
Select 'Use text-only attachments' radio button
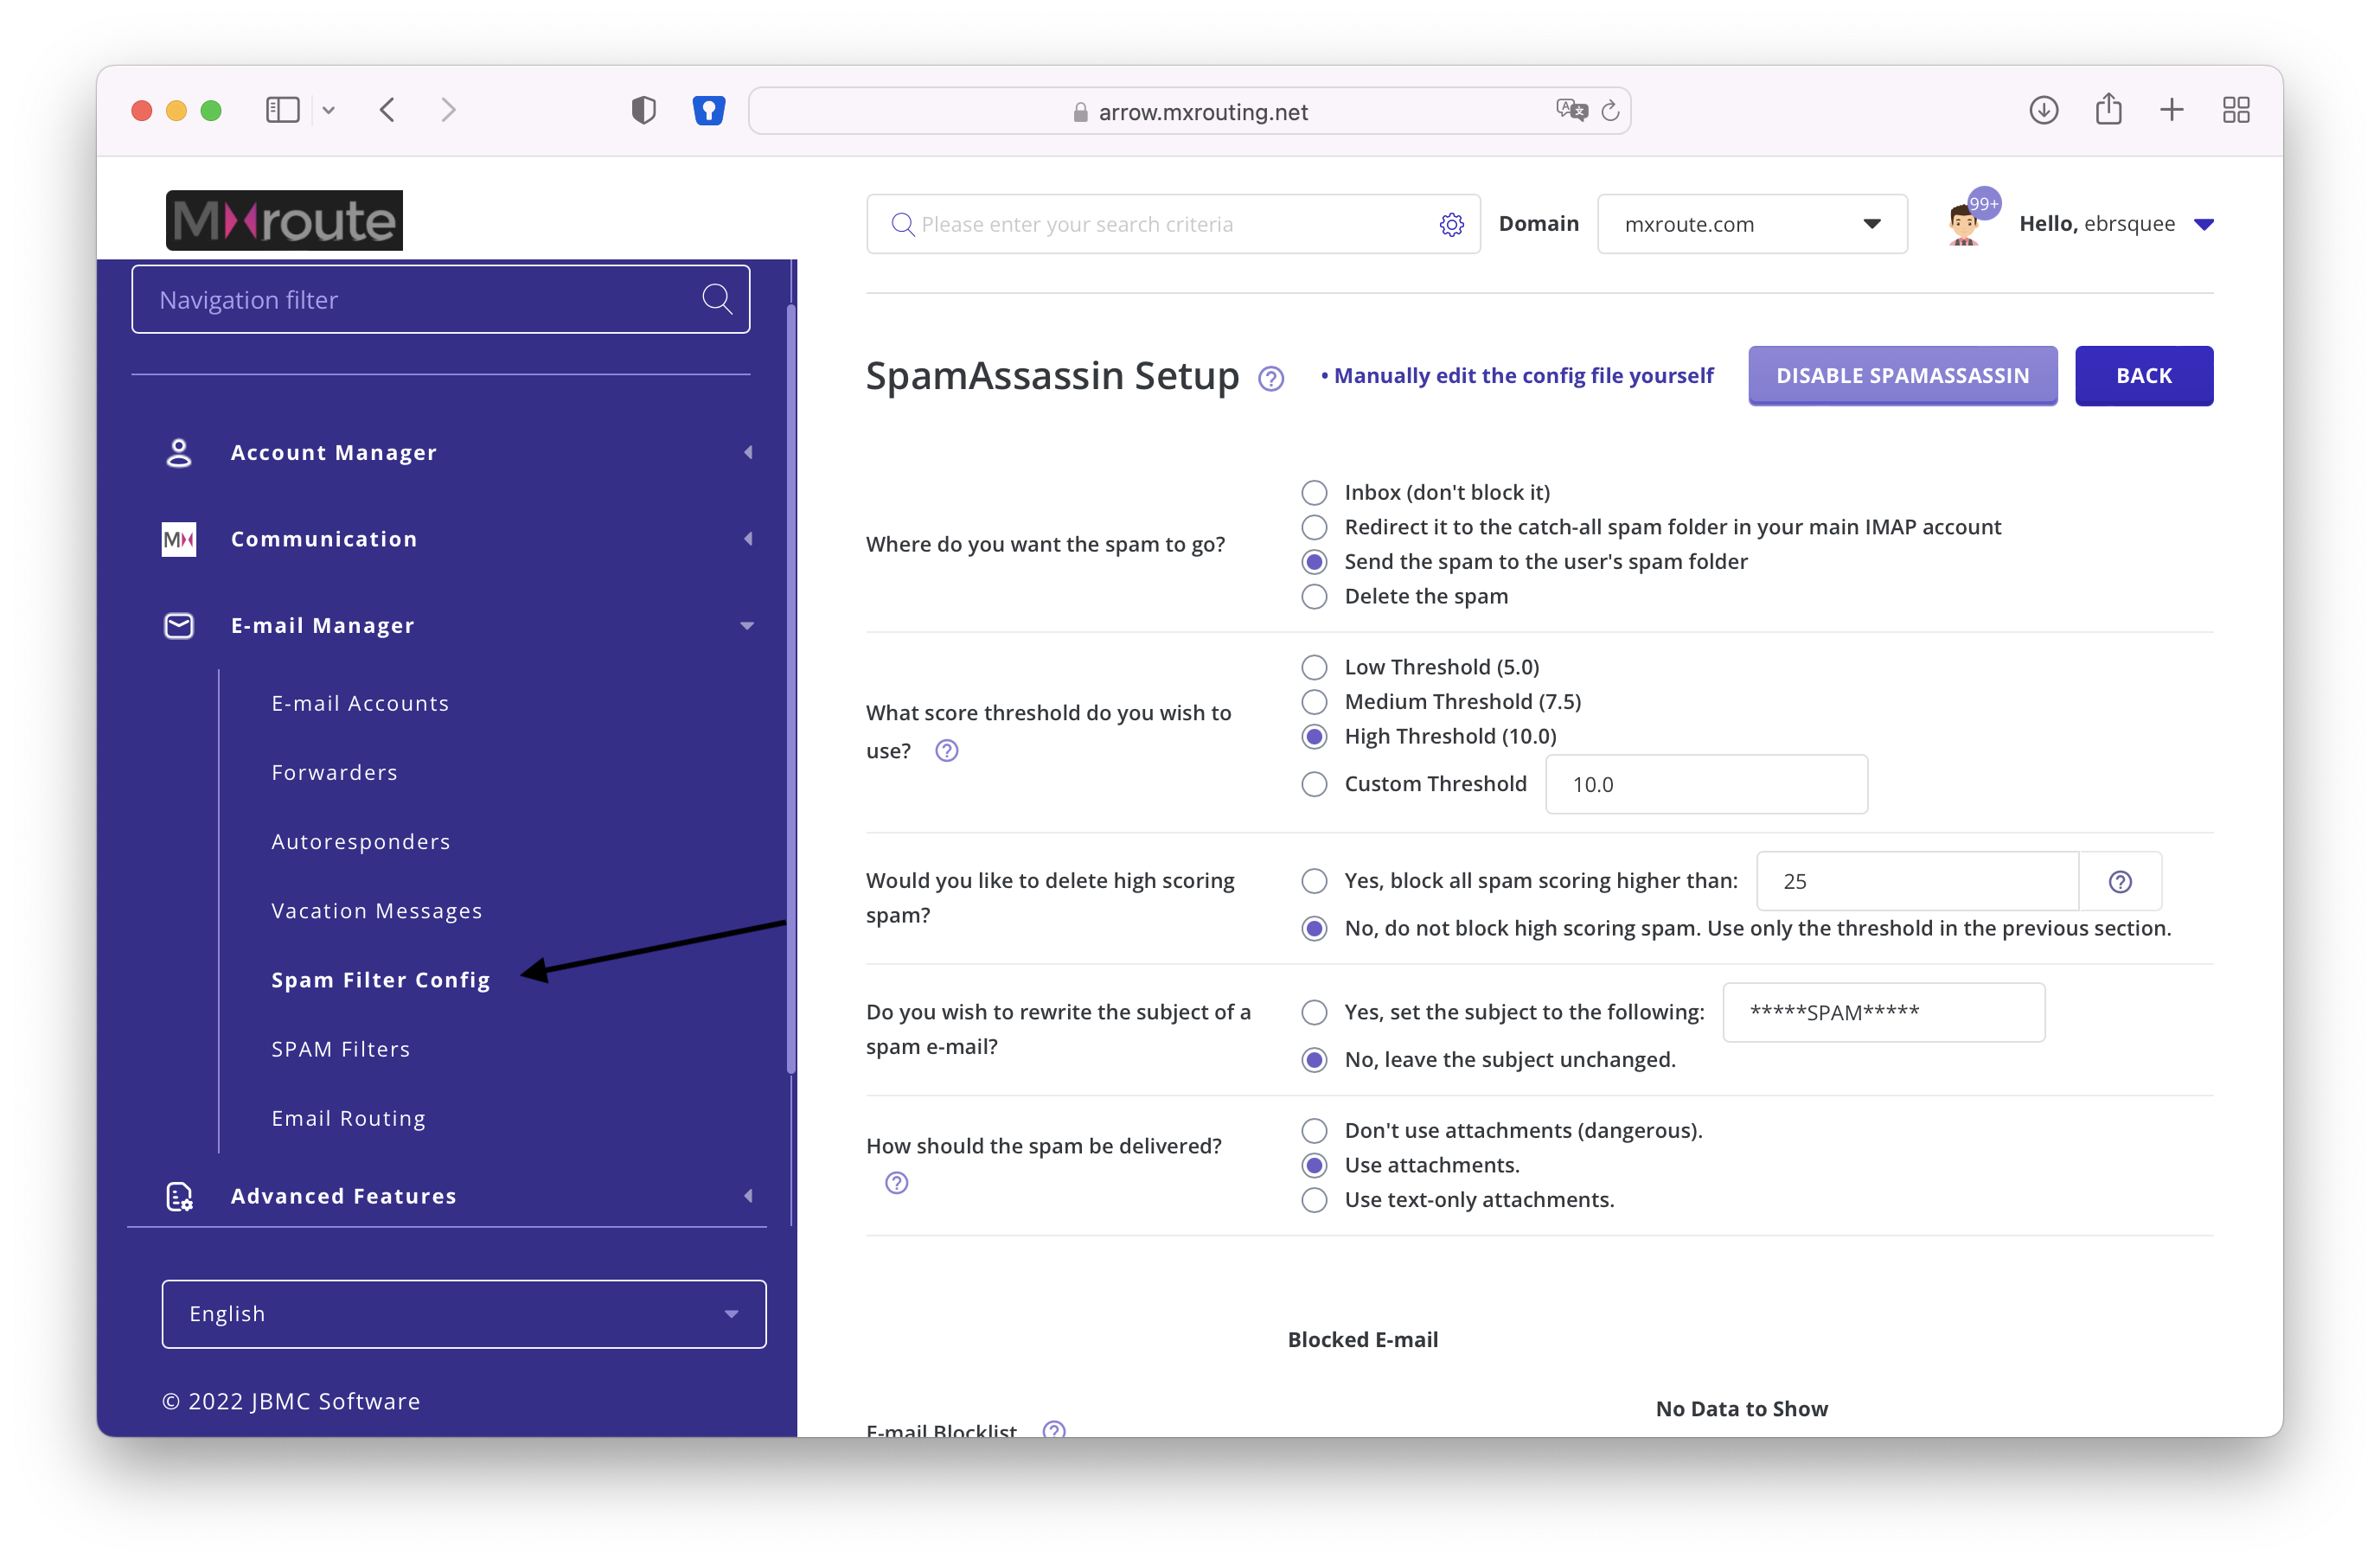click(x=1314, y=1199)
